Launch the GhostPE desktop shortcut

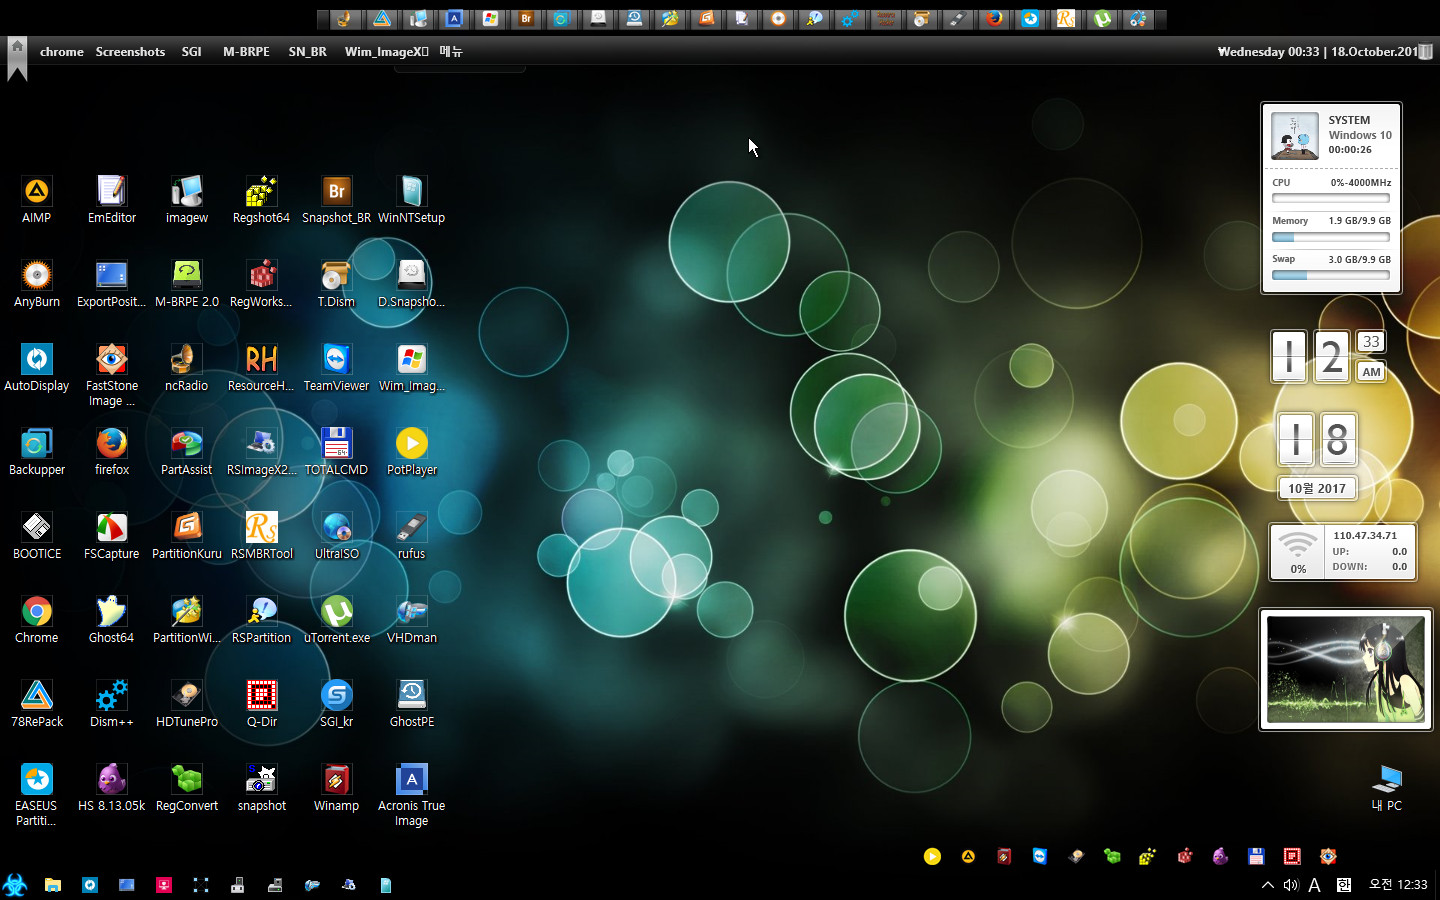click(412, 704)
